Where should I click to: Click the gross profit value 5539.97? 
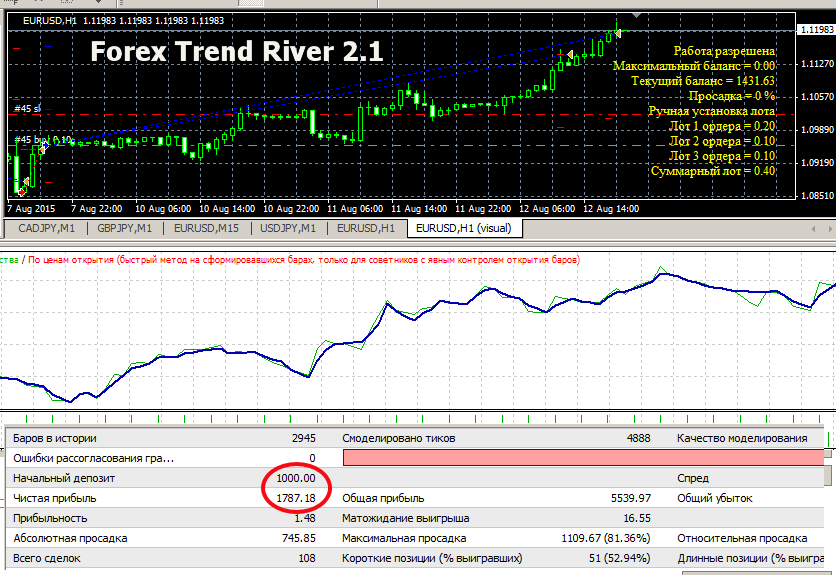point(631,498)
